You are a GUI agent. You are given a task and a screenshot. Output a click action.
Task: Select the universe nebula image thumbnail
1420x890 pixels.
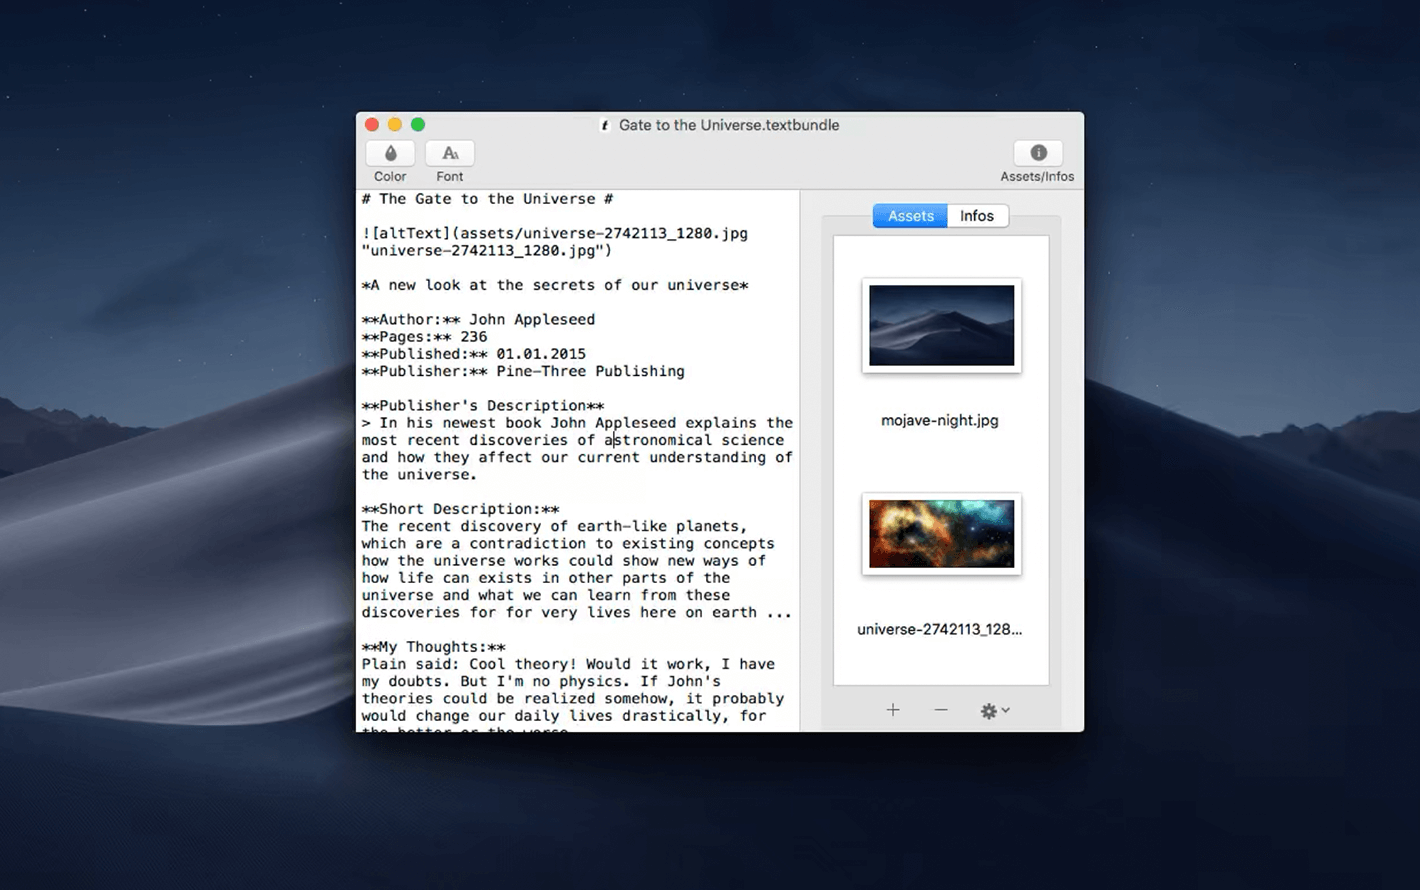941,534
